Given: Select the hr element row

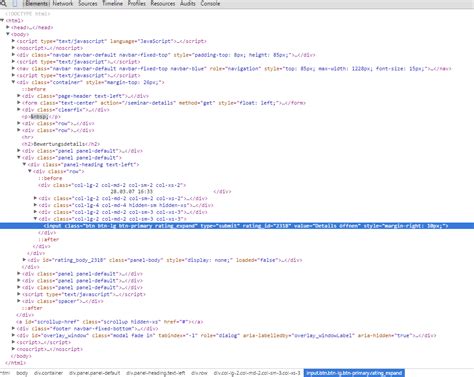Looking at the screenshot, I should 27,137.
